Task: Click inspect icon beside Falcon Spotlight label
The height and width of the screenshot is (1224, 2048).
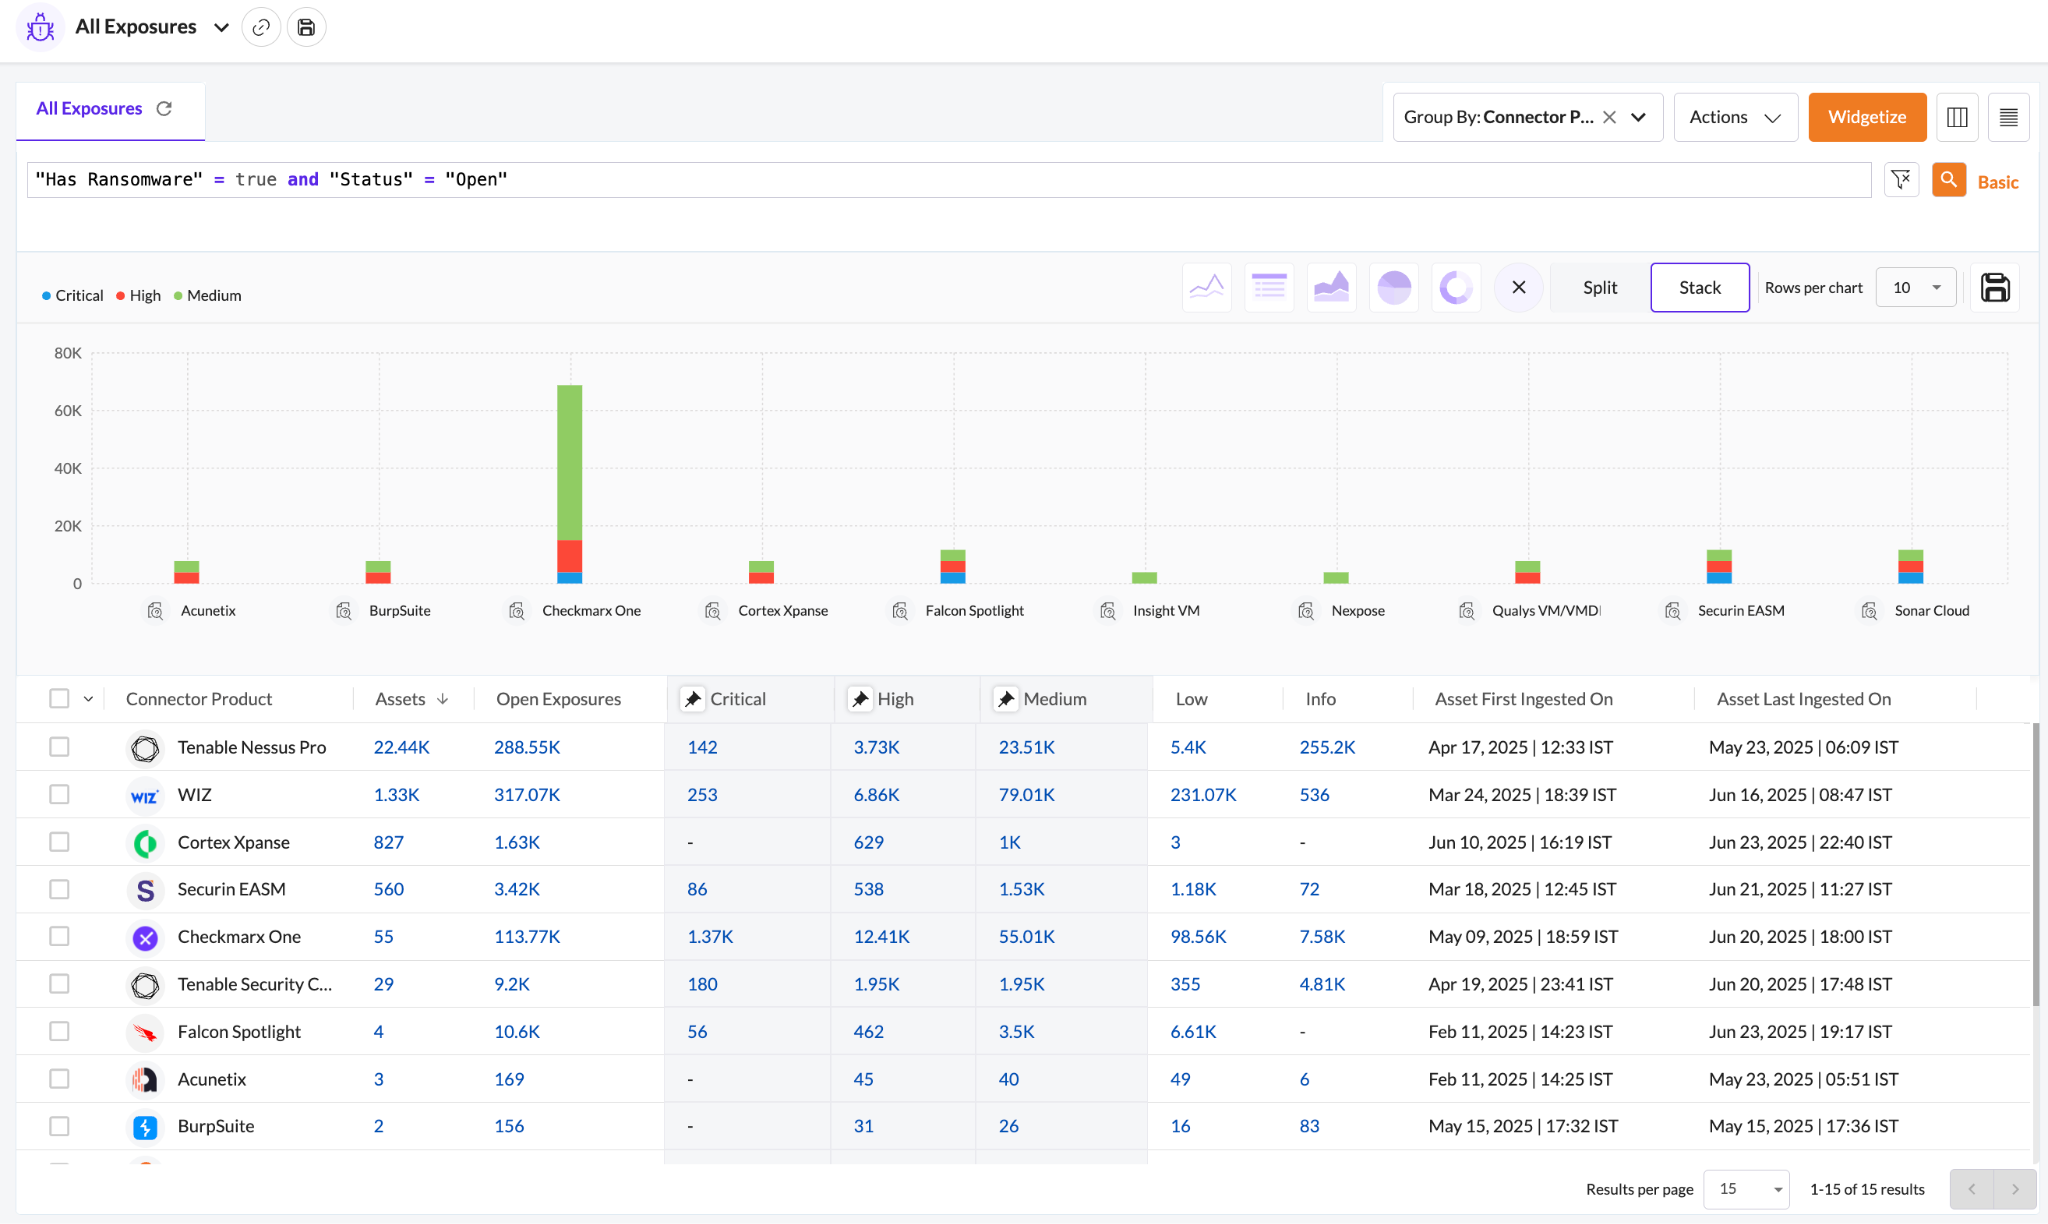Action: coord(900,611)
